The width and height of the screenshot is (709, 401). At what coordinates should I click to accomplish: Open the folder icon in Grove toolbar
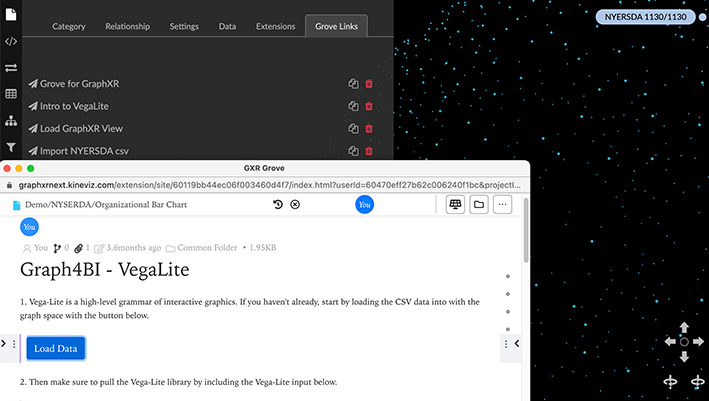point(479,204)
